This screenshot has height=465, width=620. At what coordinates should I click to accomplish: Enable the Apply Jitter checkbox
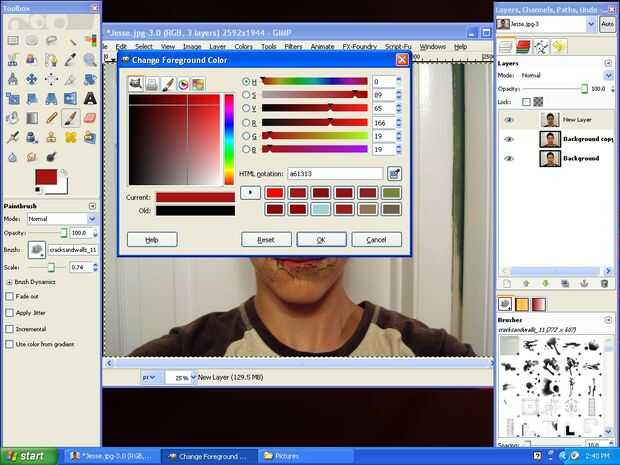pyautogui.click(x=9, y=312)
